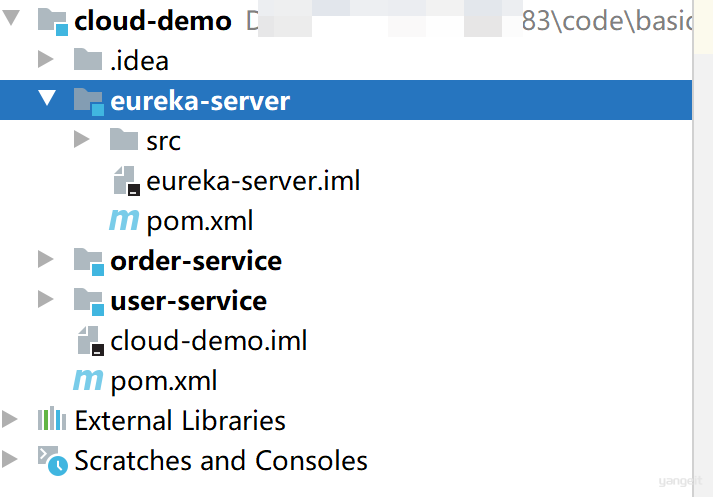Viewport: 713px width, 497px height.
Task: Click the cloud-demo module folder icon
Action: click(x=53, y=22)
